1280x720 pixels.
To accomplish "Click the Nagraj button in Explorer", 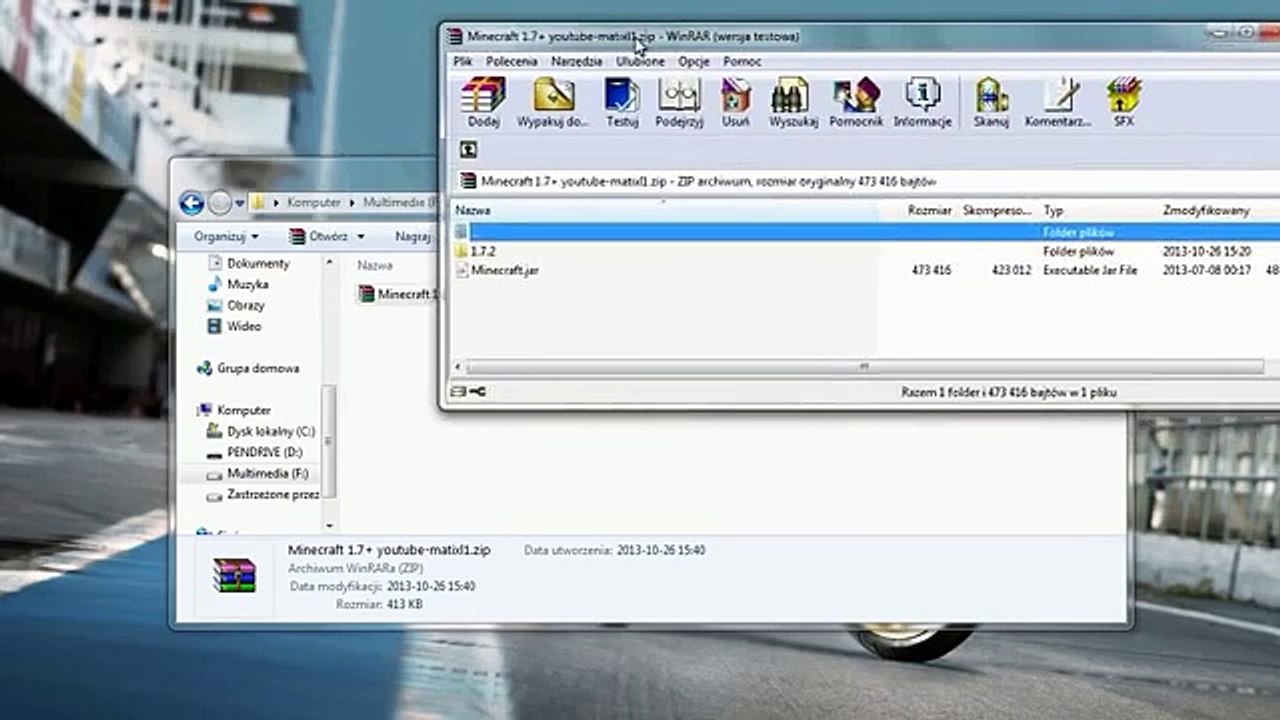I will [x=413, y=237].
